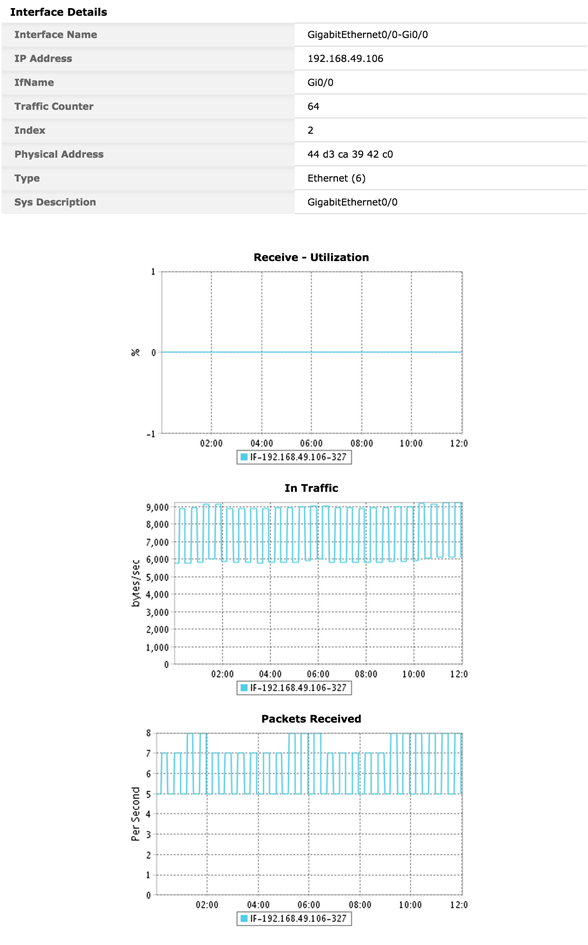588x945 pixels.
Task: Click the Sys Description value GigabitEthernet0/0
Action: click(352, 202)
